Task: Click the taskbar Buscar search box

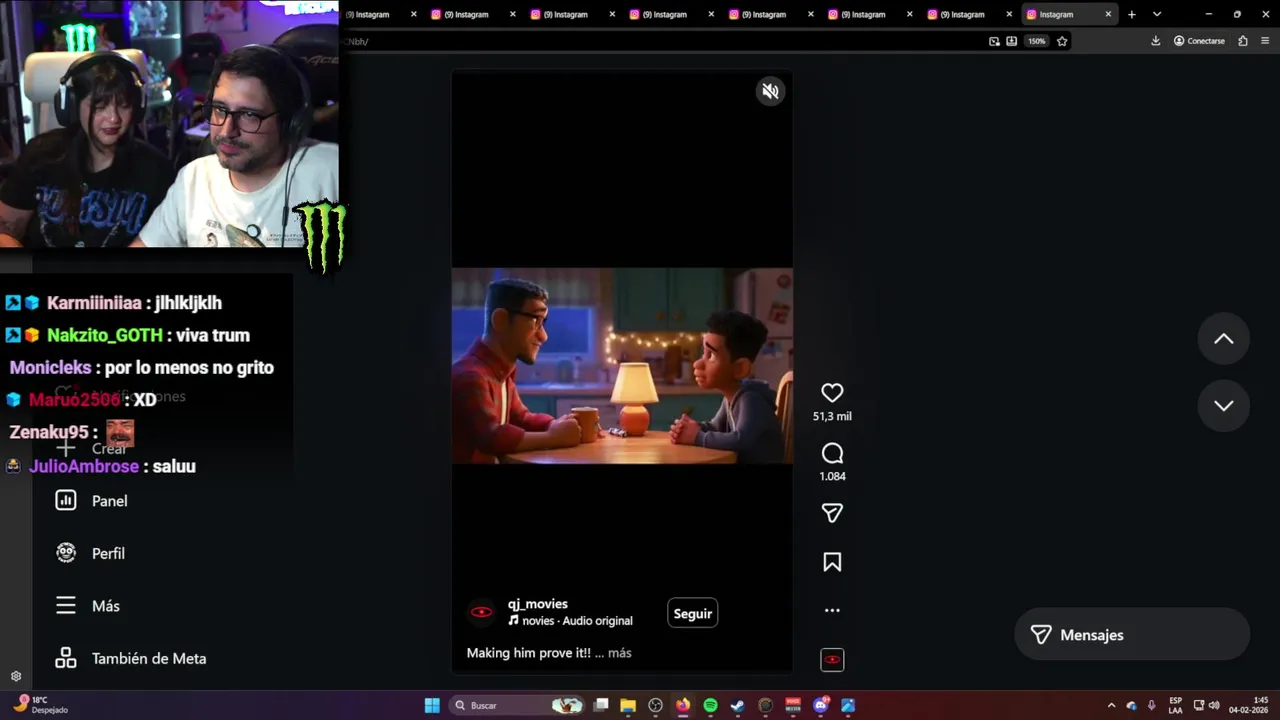Action: 516,705
